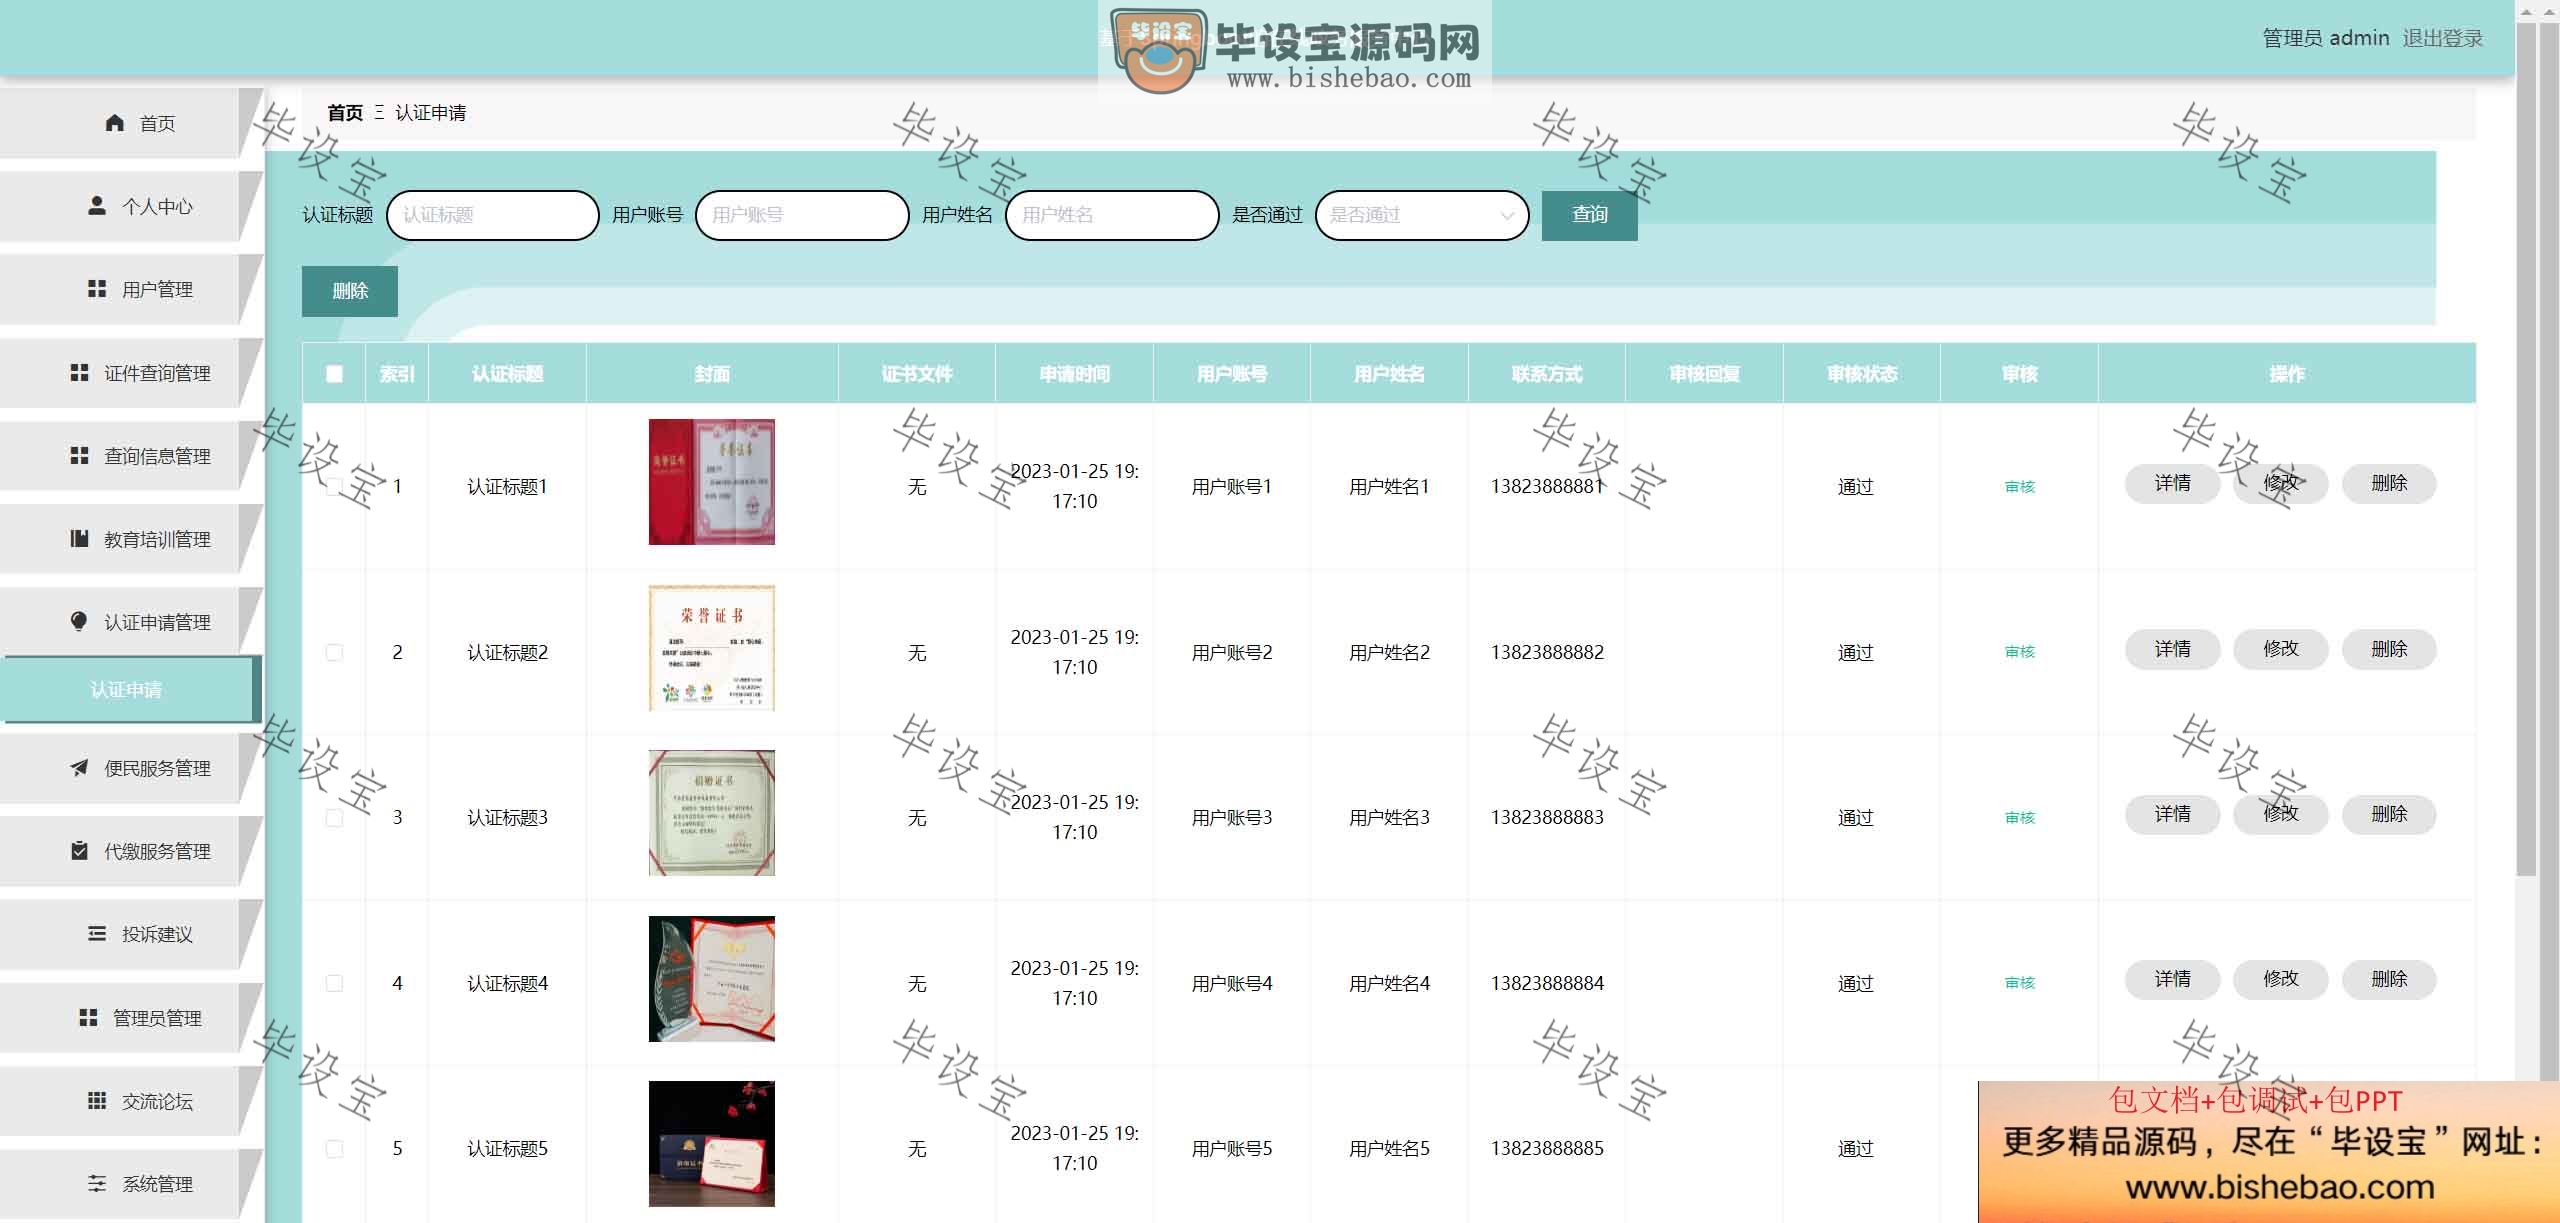The height and width of the screenshot is (1223, 2560).
Task: Open cover thumbnail for 认证标题2
Action: (711, 648)
